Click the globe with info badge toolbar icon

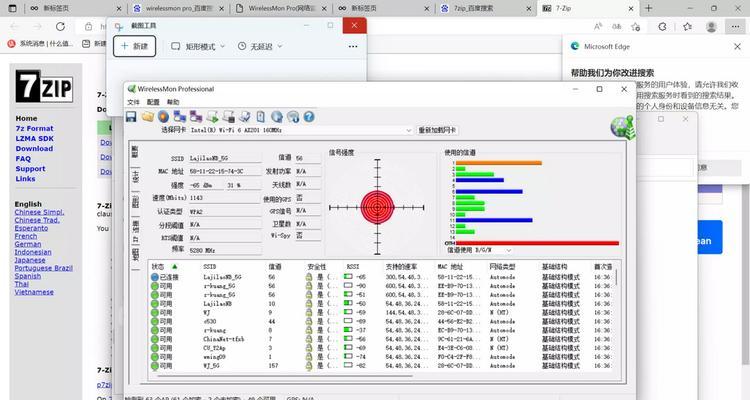[x=293, y=117]
